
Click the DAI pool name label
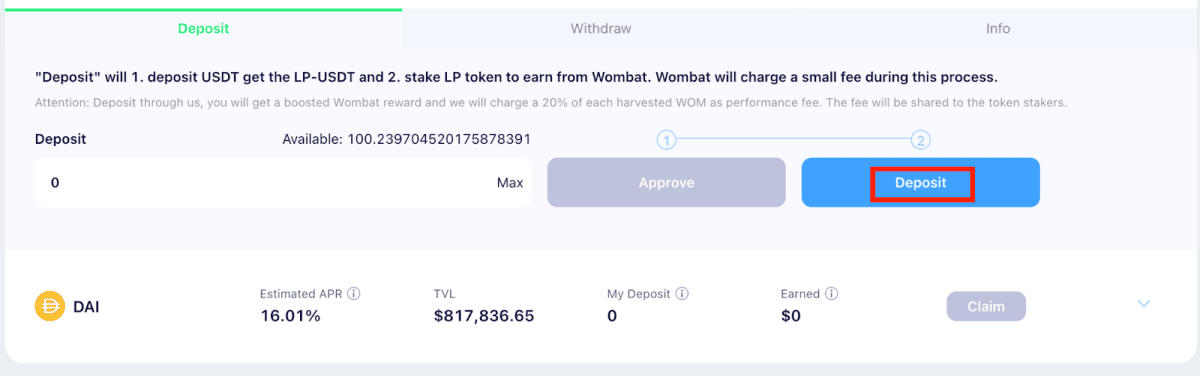click(85, 307)
